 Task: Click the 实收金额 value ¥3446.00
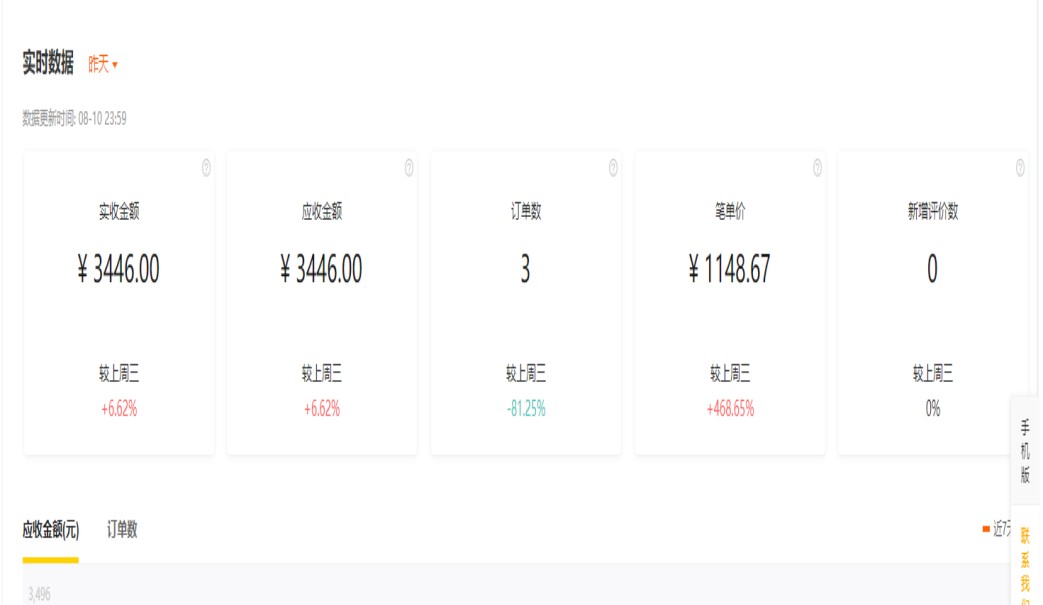[x=118, y=270]
